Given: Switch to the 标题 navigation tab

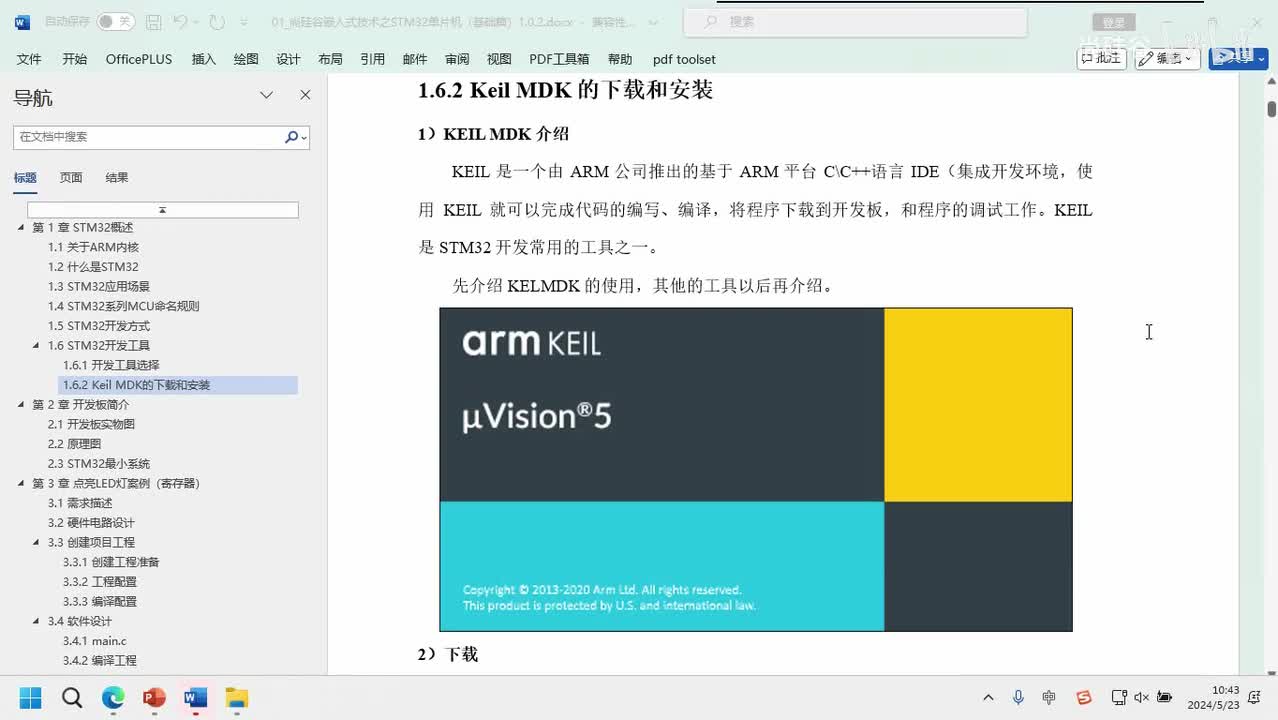Looking at the screenshot, I should click(x=25, y=177).
